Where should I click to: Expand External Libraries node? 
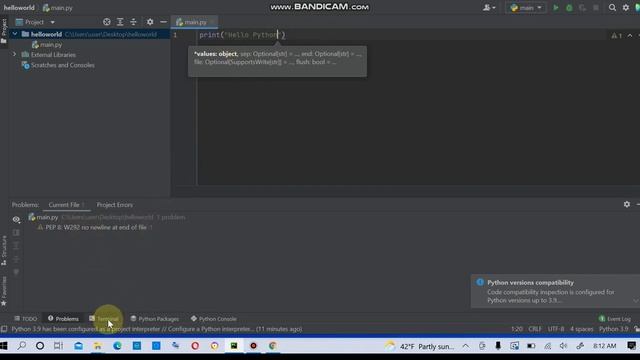(x=15, y=54)
